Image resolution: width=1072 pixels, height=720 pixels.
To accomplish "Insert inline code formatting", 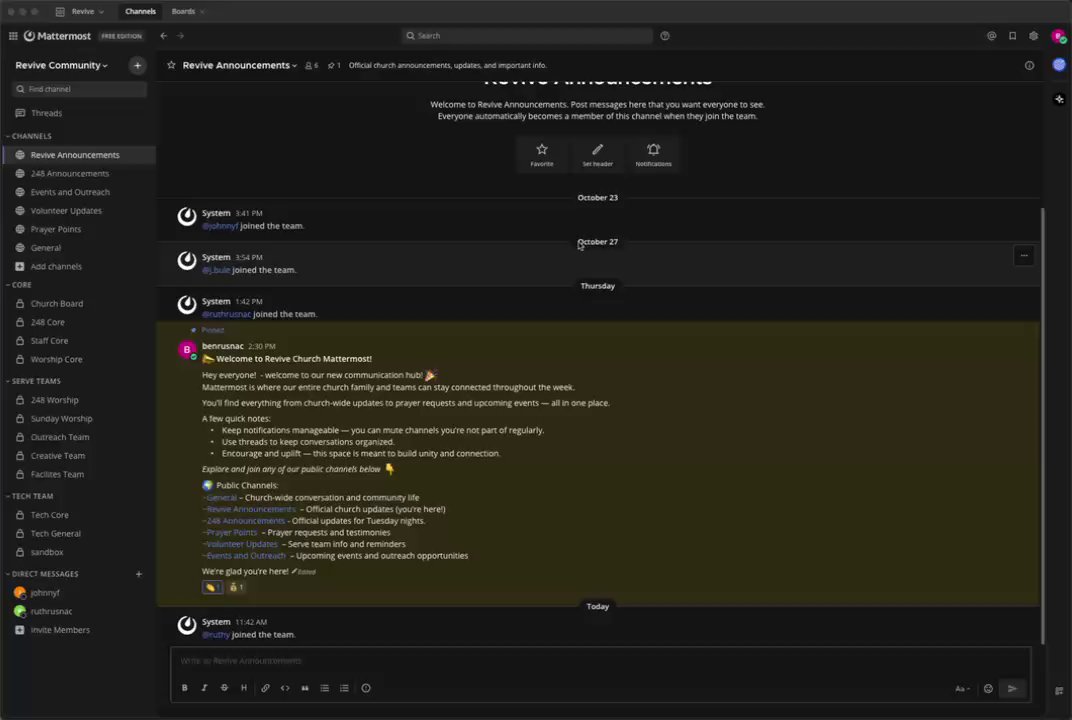I will [x=285, y=688].
